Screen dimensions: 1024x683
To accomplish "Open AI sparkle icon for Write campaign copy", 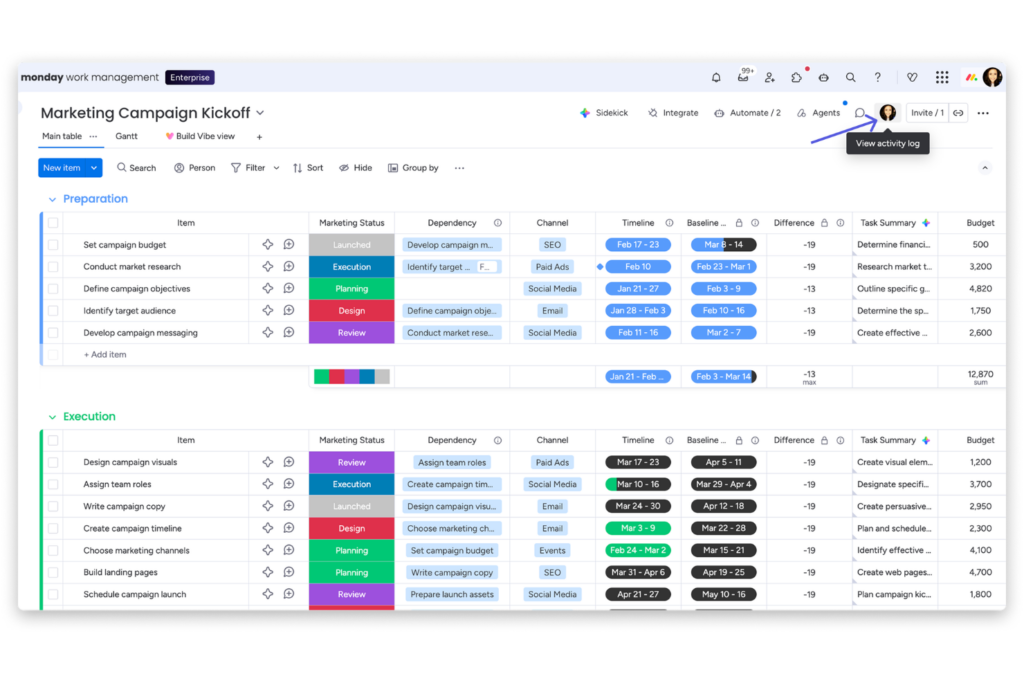I will (268, 505).
